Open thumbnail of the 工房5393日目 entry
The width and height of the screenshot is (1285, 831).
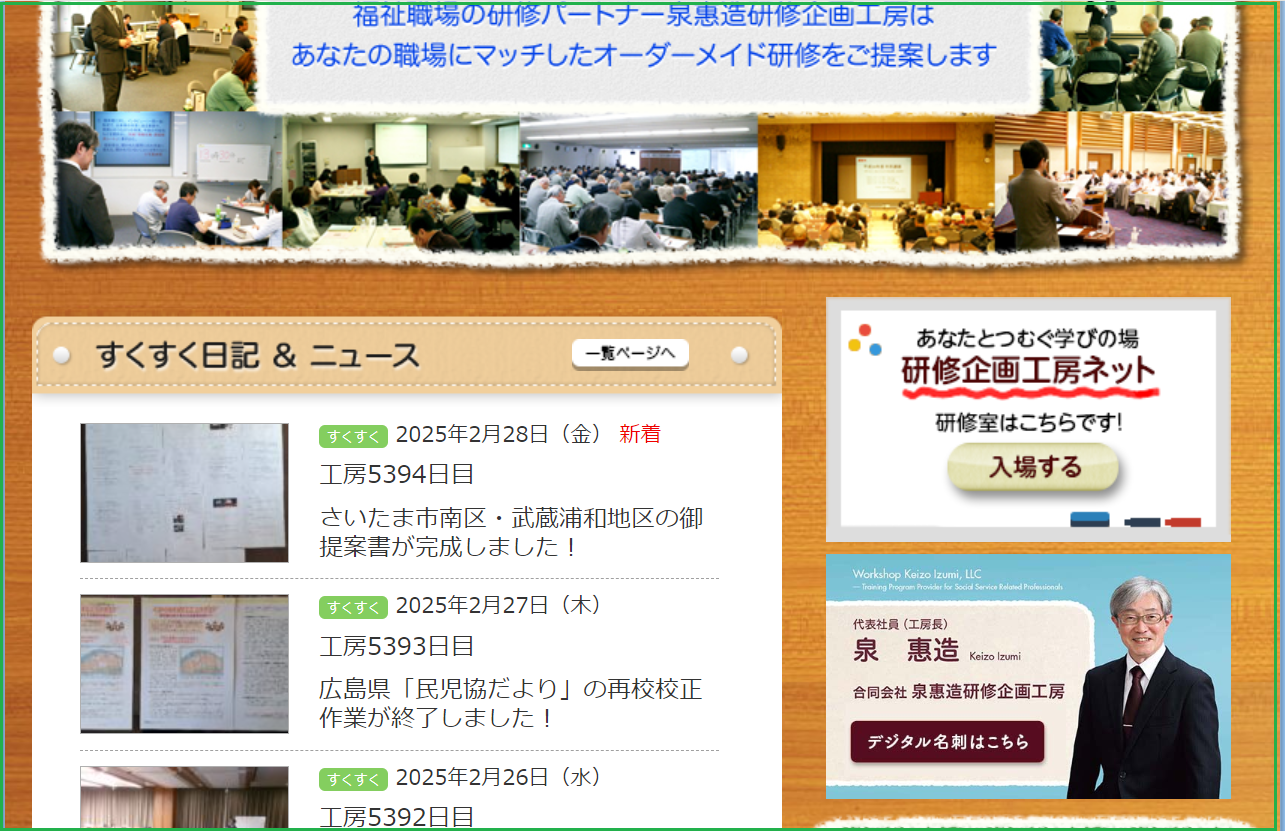(x=184, y=664)
